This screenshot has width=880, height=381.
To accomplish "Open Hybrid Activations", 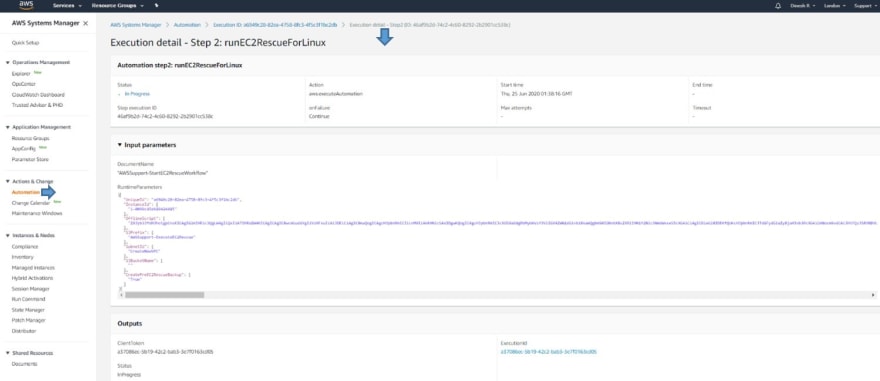I will coord(33,278).
